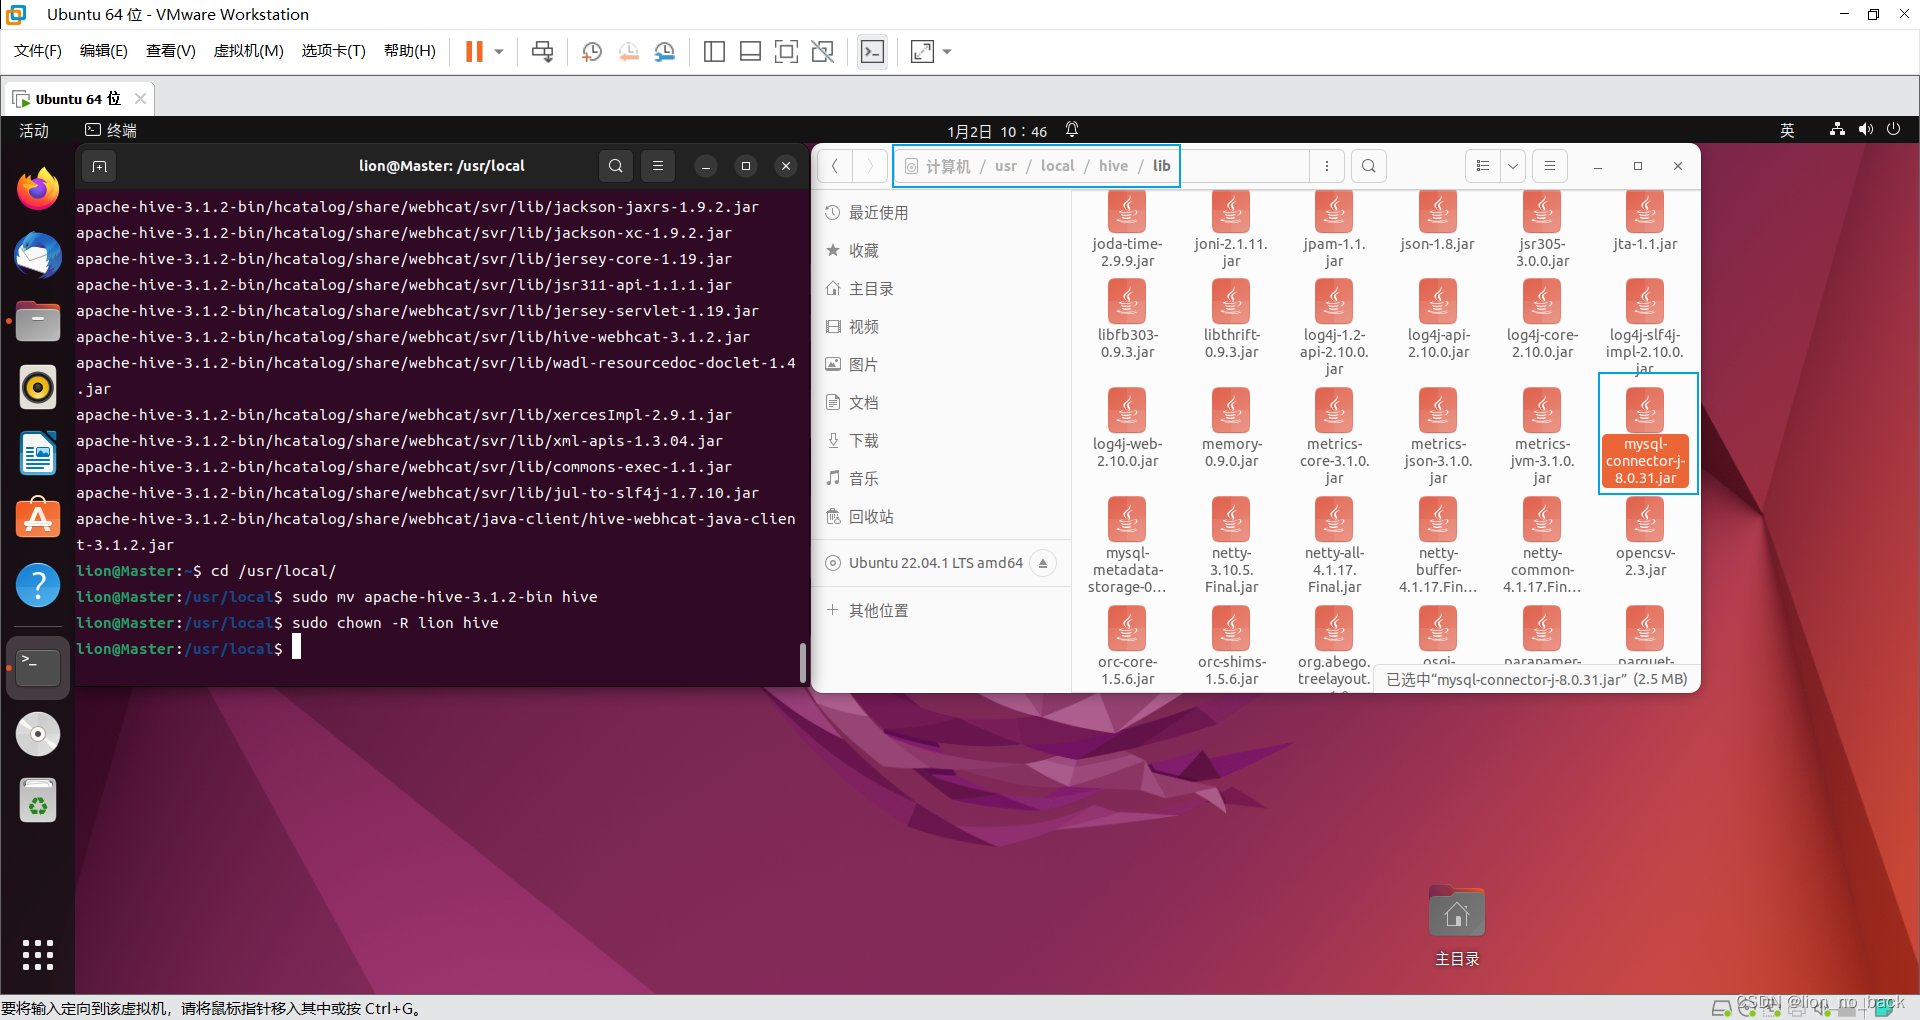
Task: Open the 文件(F) menu
Action: [38, 51]
